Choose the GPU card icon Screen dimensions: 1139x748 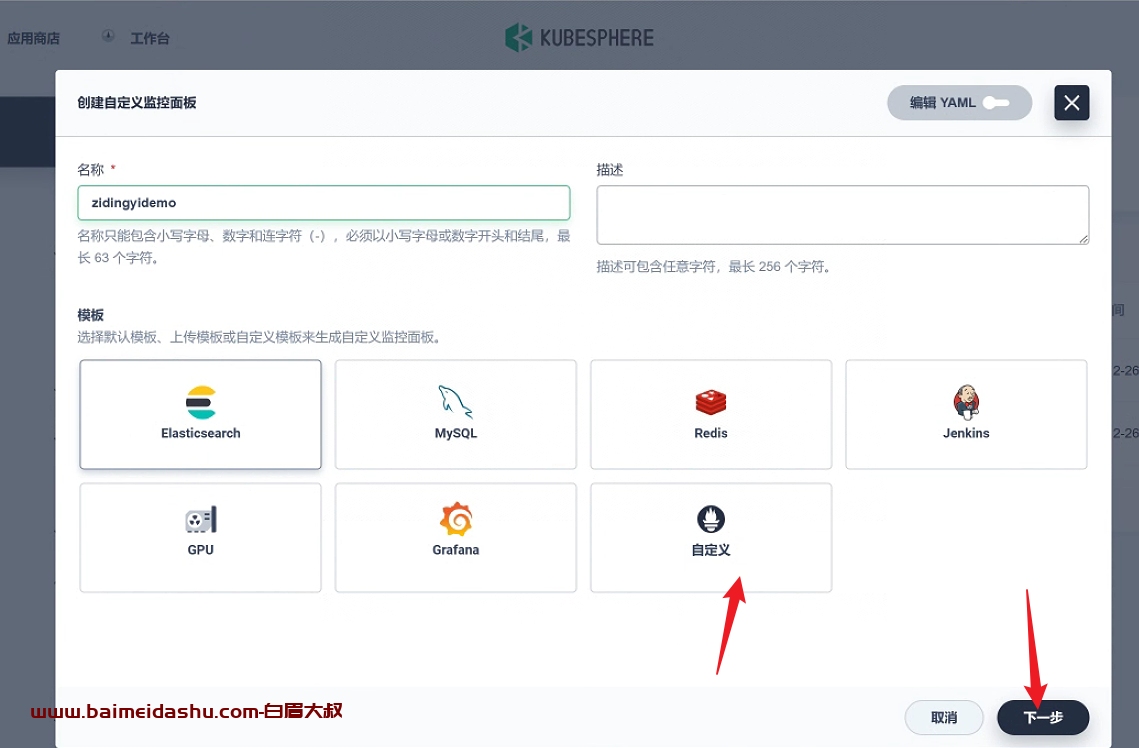click(x=200, y=520)
